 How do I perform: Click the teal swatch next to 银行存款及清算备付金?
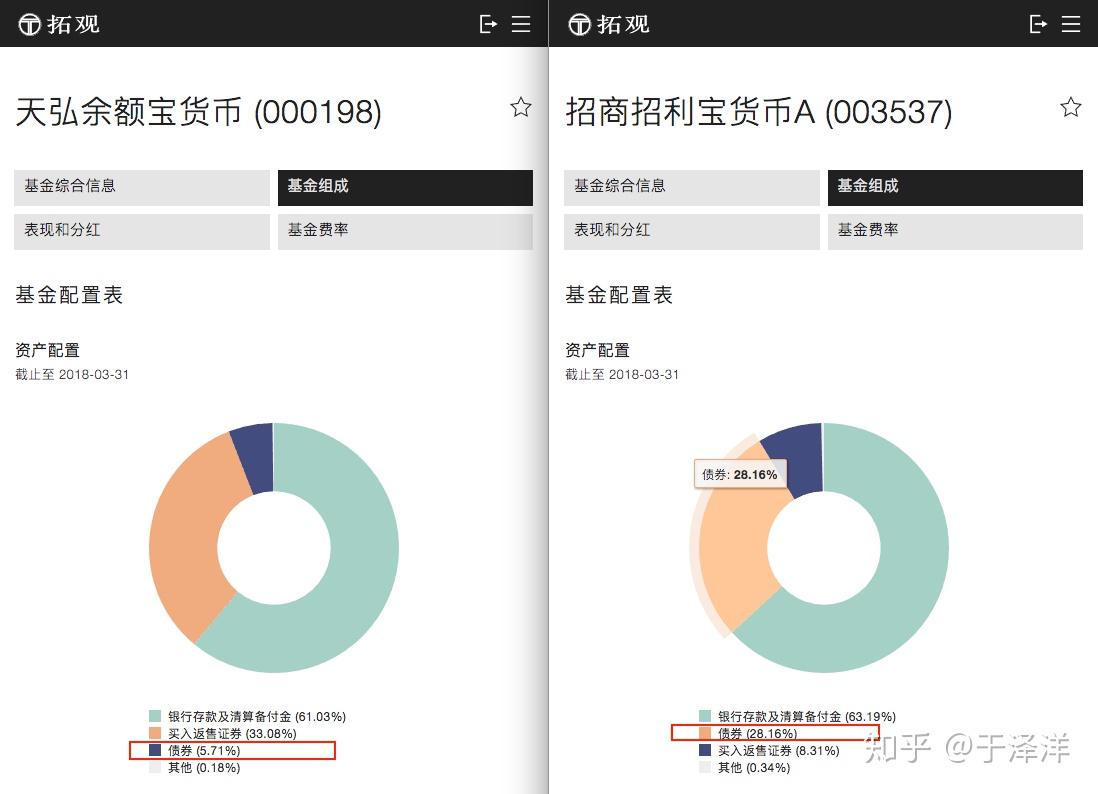tap(153, 716)
